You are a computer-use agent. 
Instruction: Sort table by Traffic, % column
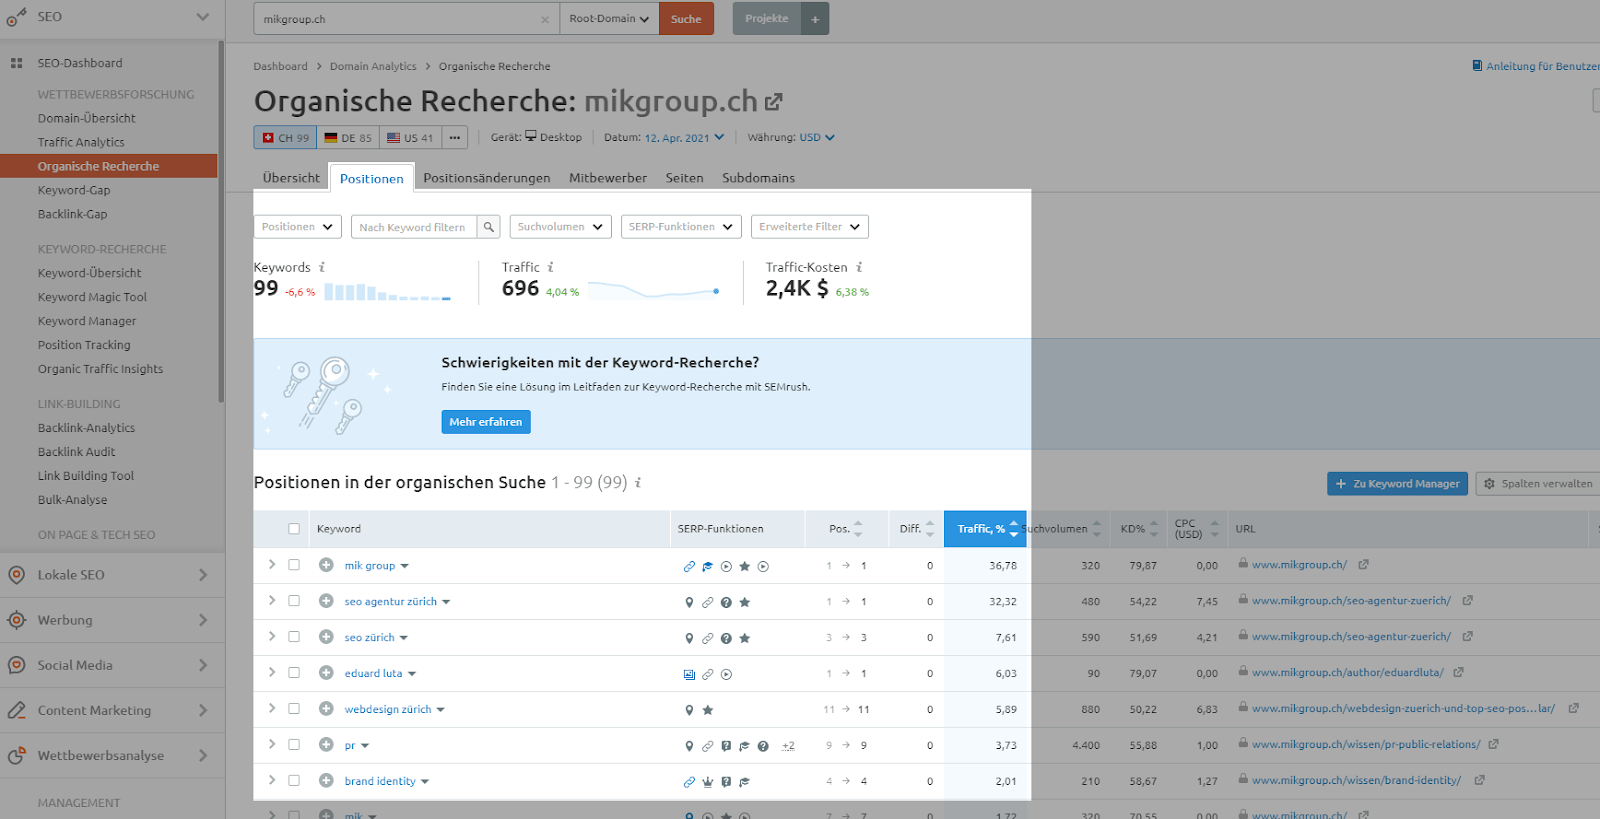click(x=986, y=529)
